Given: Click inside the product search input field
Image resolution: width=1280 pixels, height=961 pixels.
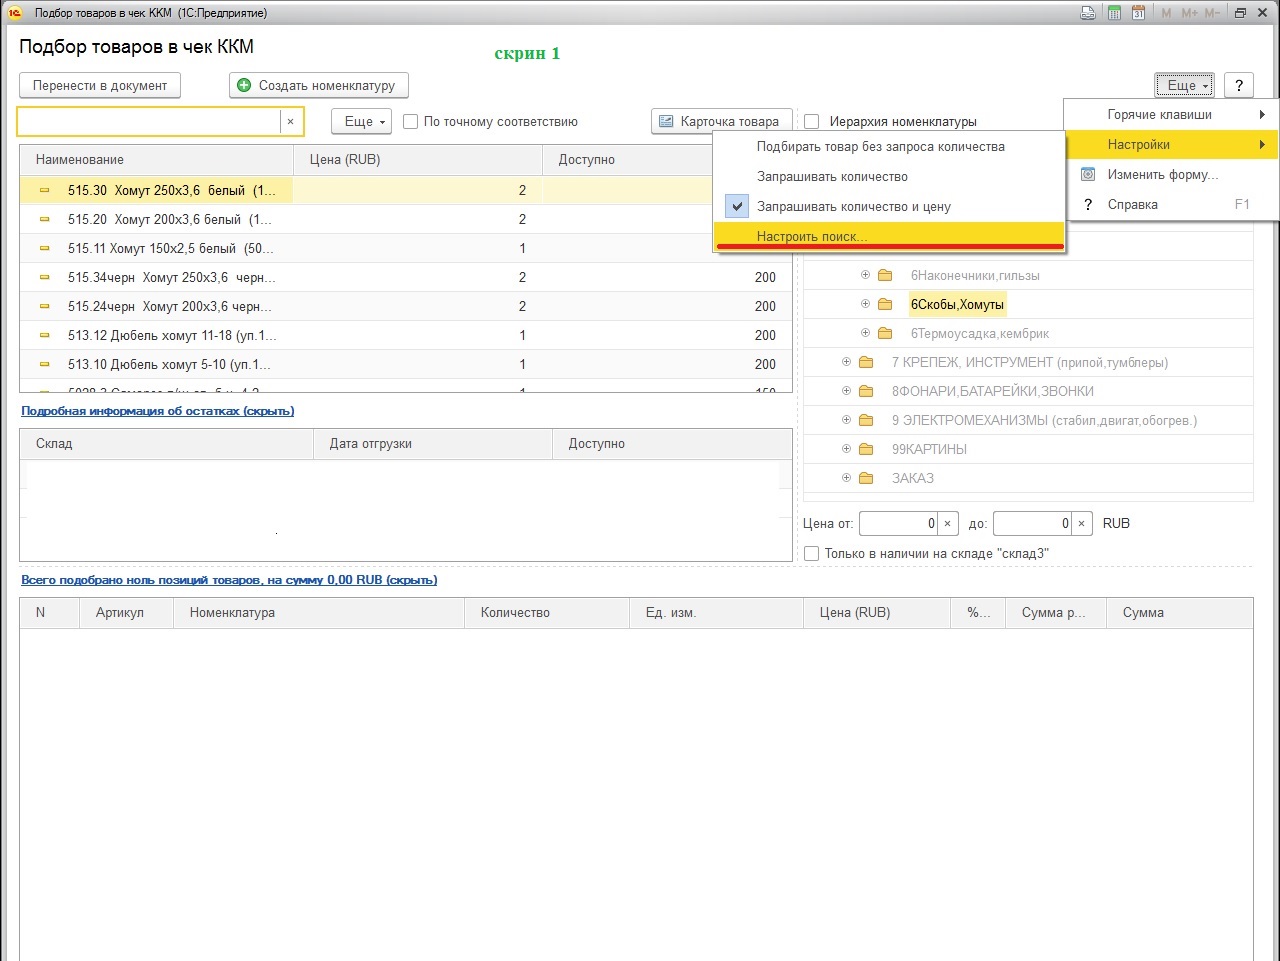Looking at the screenshot, I should click(148, 121).
